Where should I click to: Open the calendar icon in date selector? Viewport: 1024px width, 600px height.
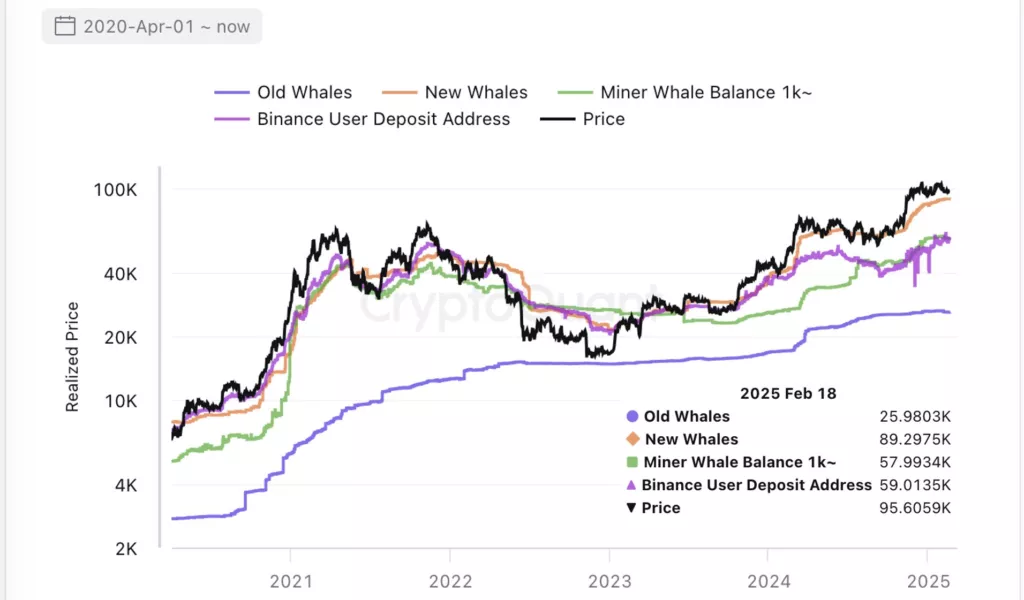65,26
